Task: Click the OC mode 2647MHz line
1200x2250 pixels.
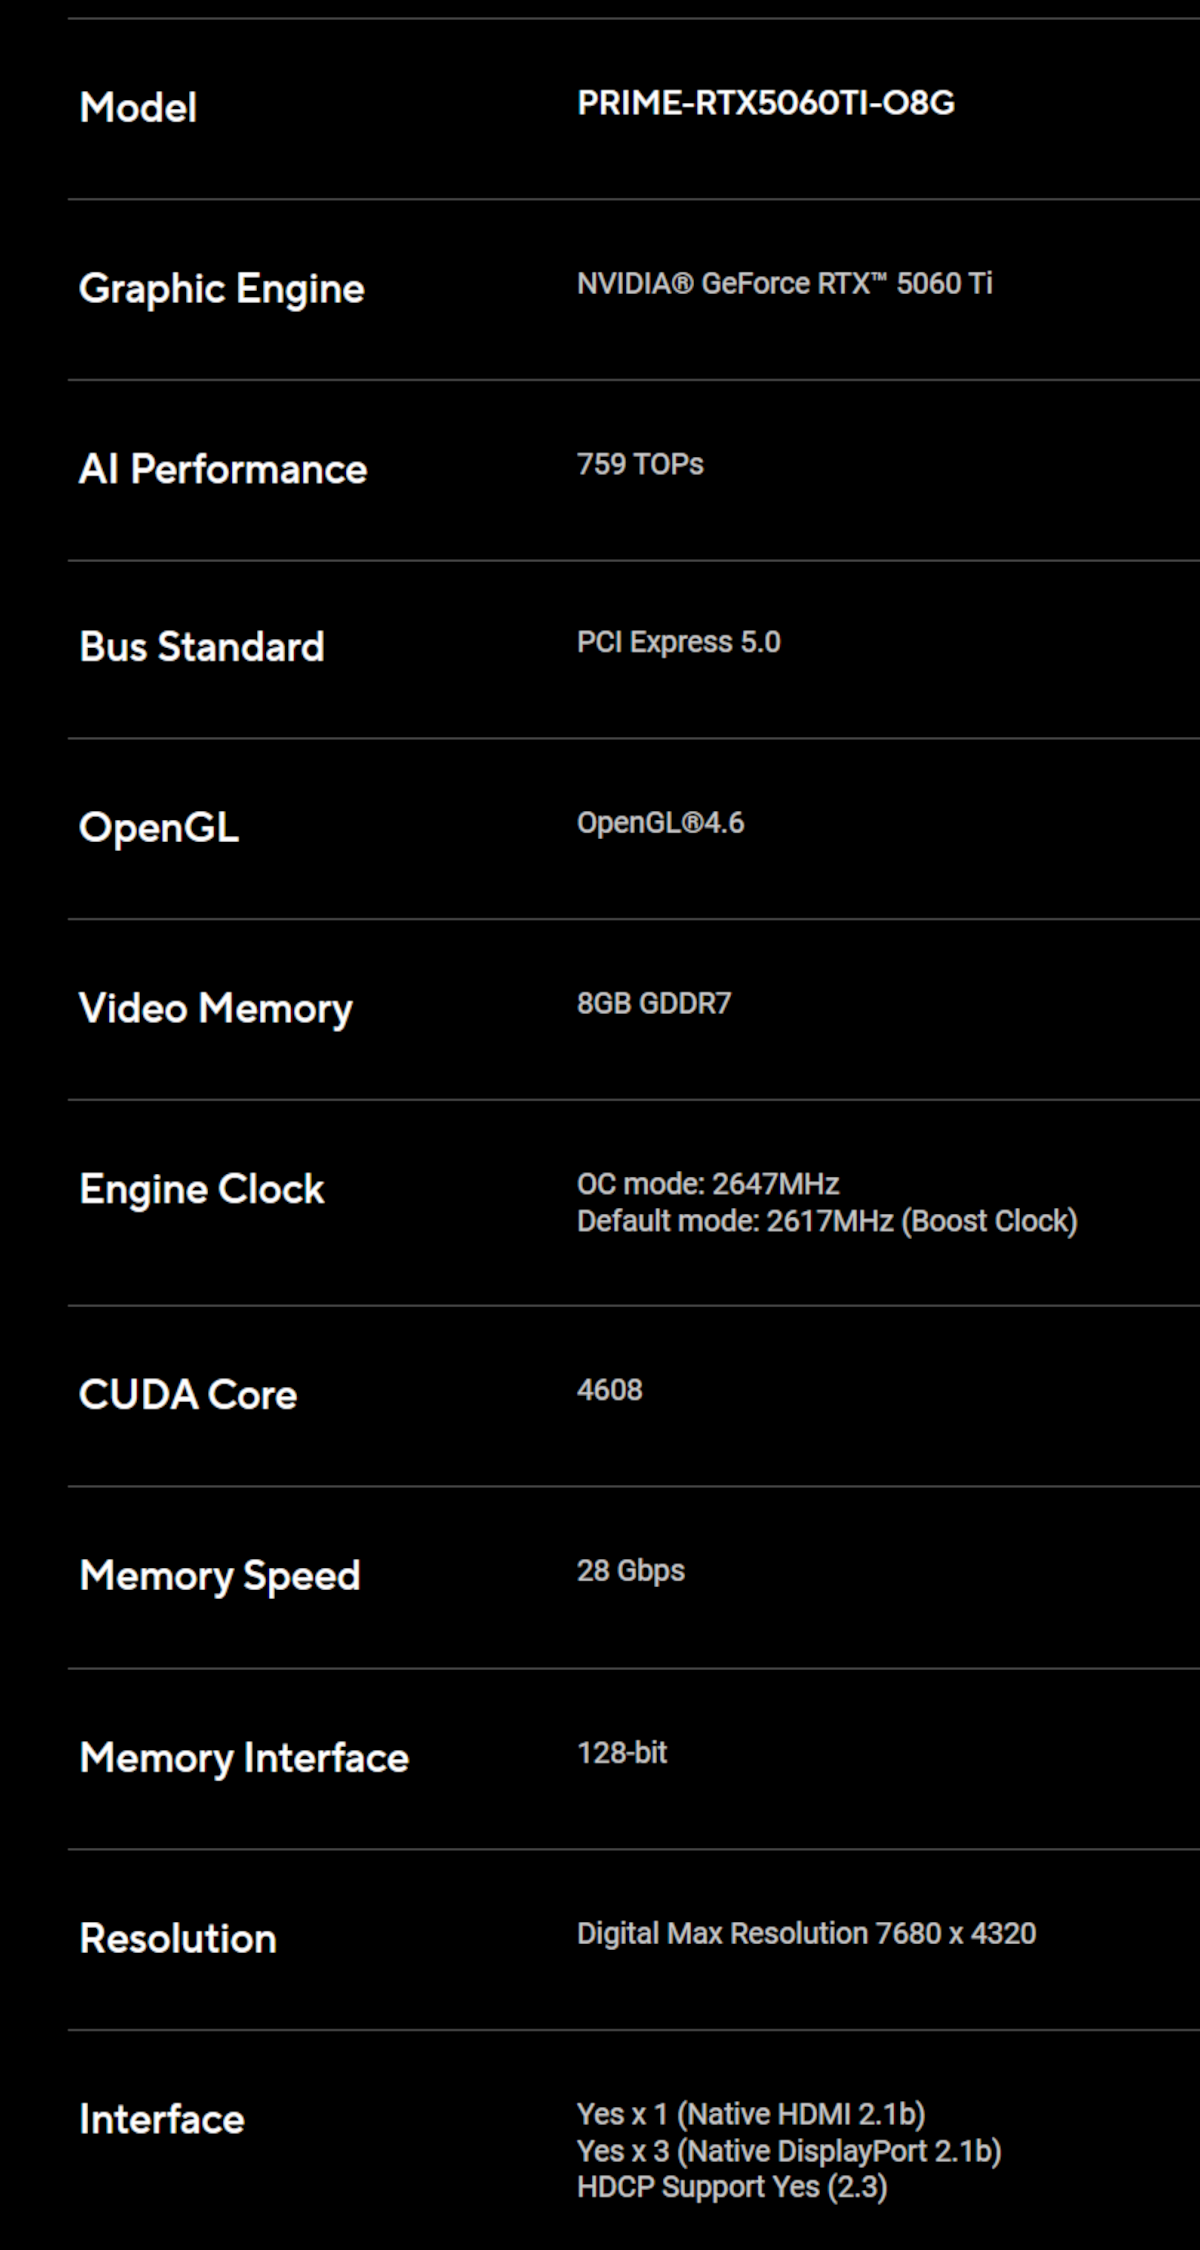Action: pos(707,1184)
